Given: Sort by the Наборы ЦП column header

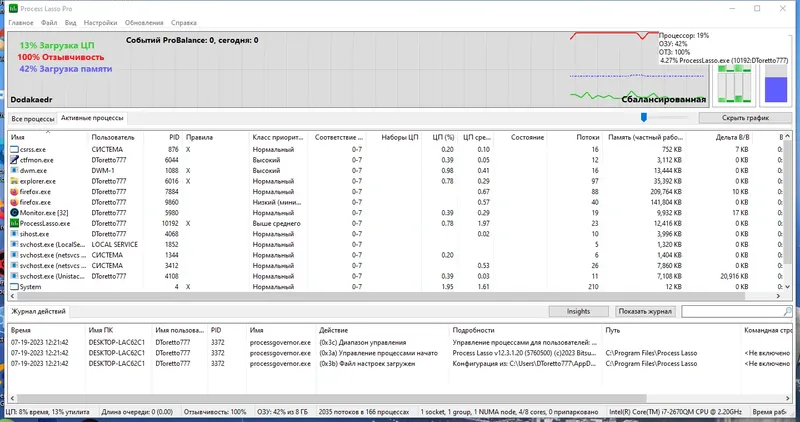Looking at the screenshot, I should (394, 137).
